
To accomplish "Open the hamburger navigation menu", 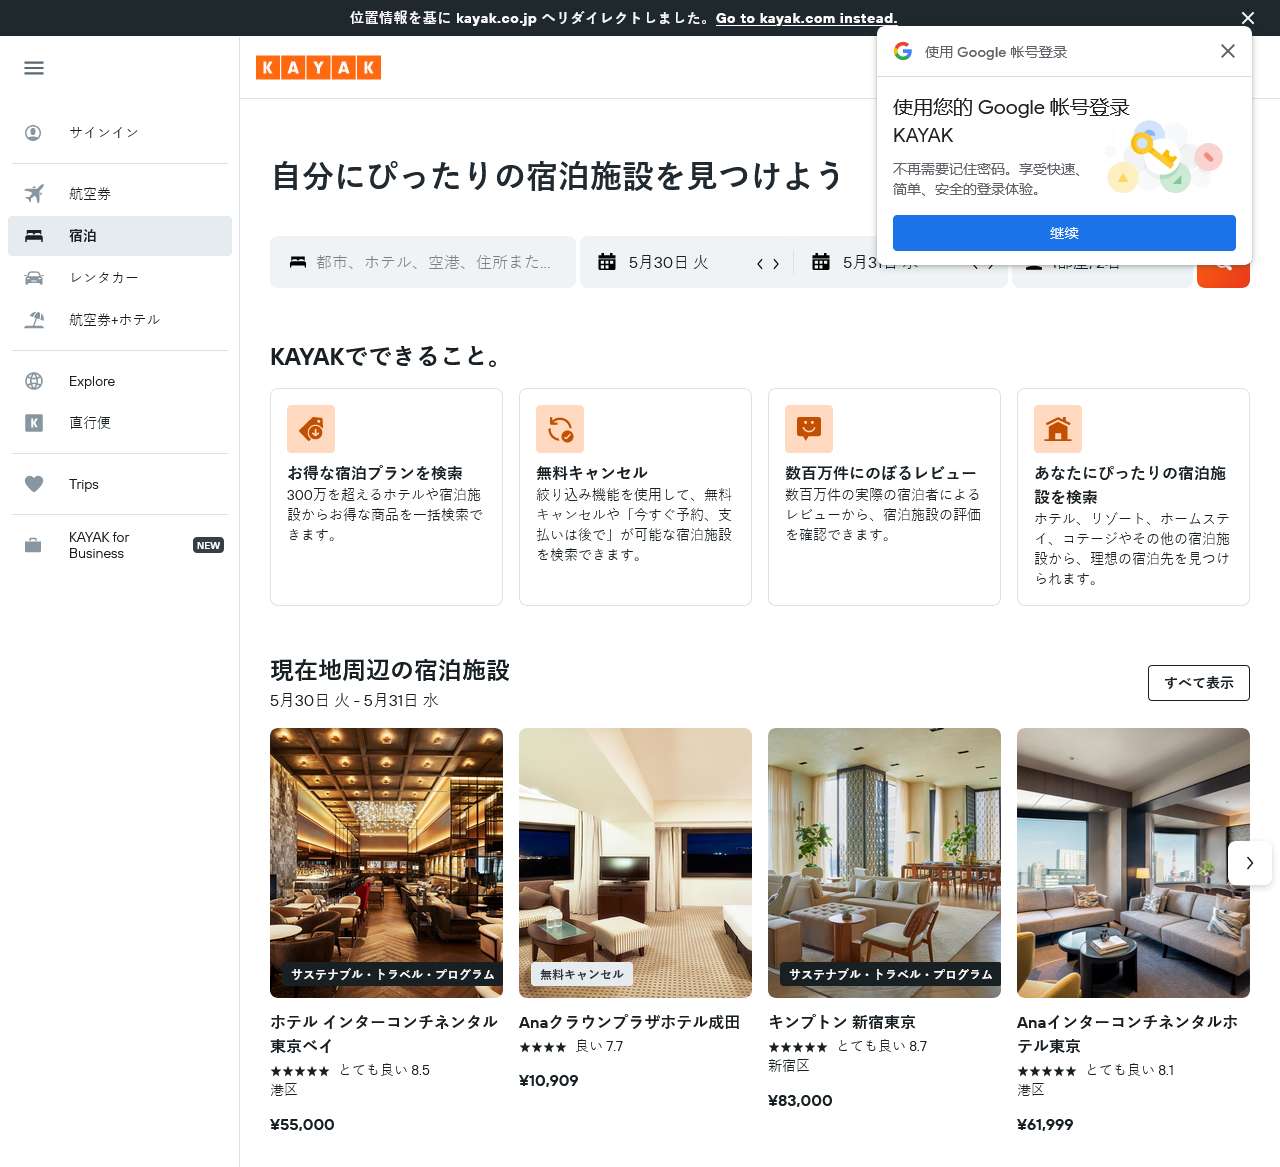I will 34,68.
